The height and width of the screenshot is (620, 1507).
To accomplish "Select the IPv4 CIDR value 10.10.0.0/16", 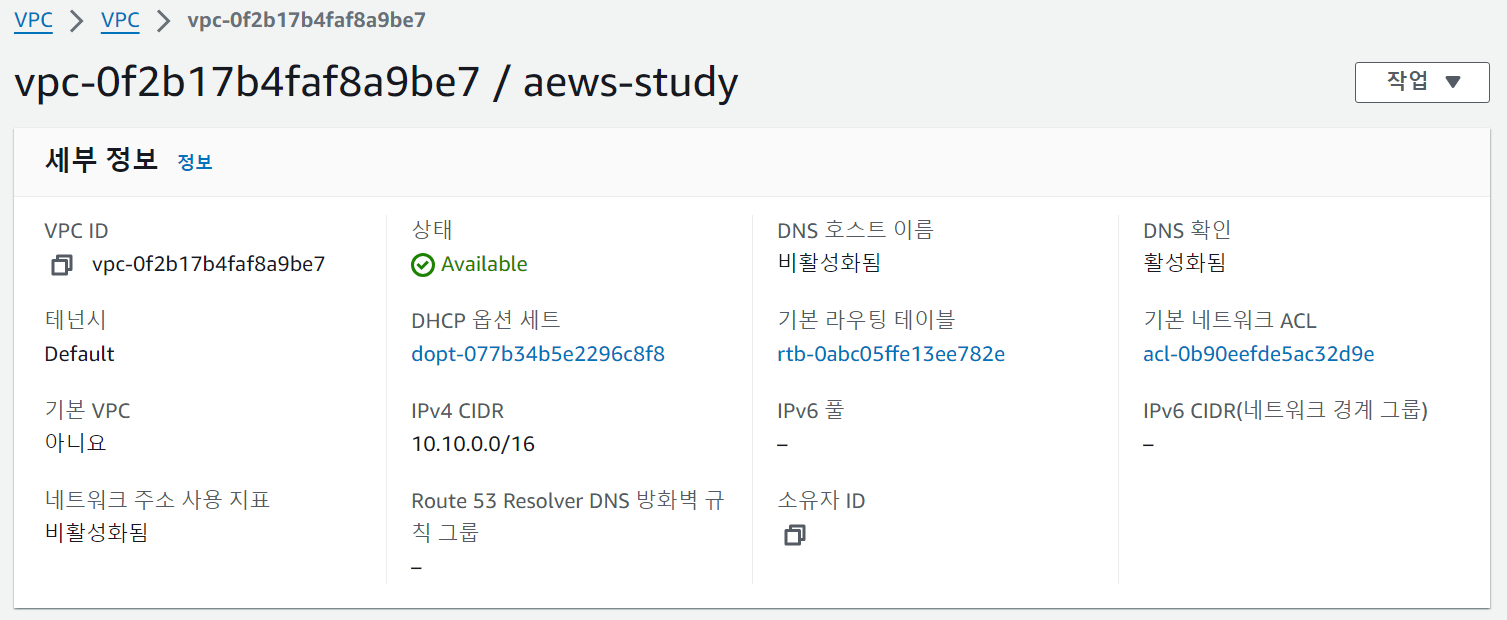I will (473, 444).
